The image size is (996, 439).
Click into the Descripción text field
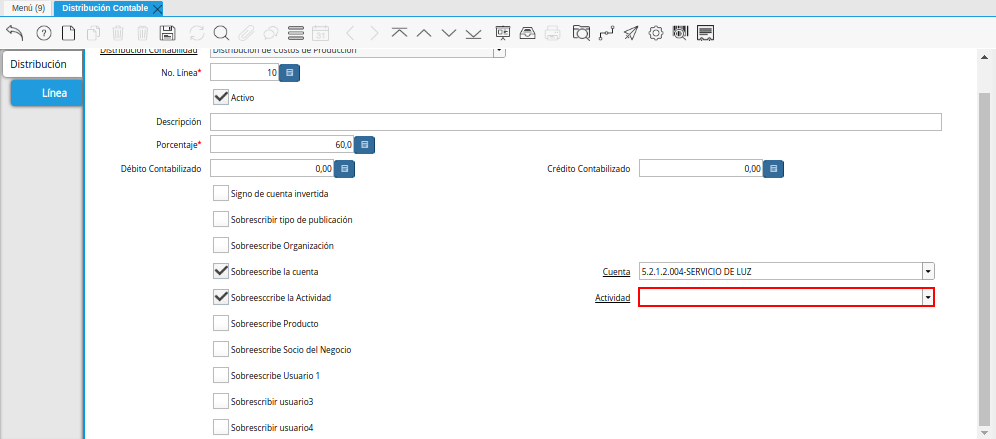[575, 122]
